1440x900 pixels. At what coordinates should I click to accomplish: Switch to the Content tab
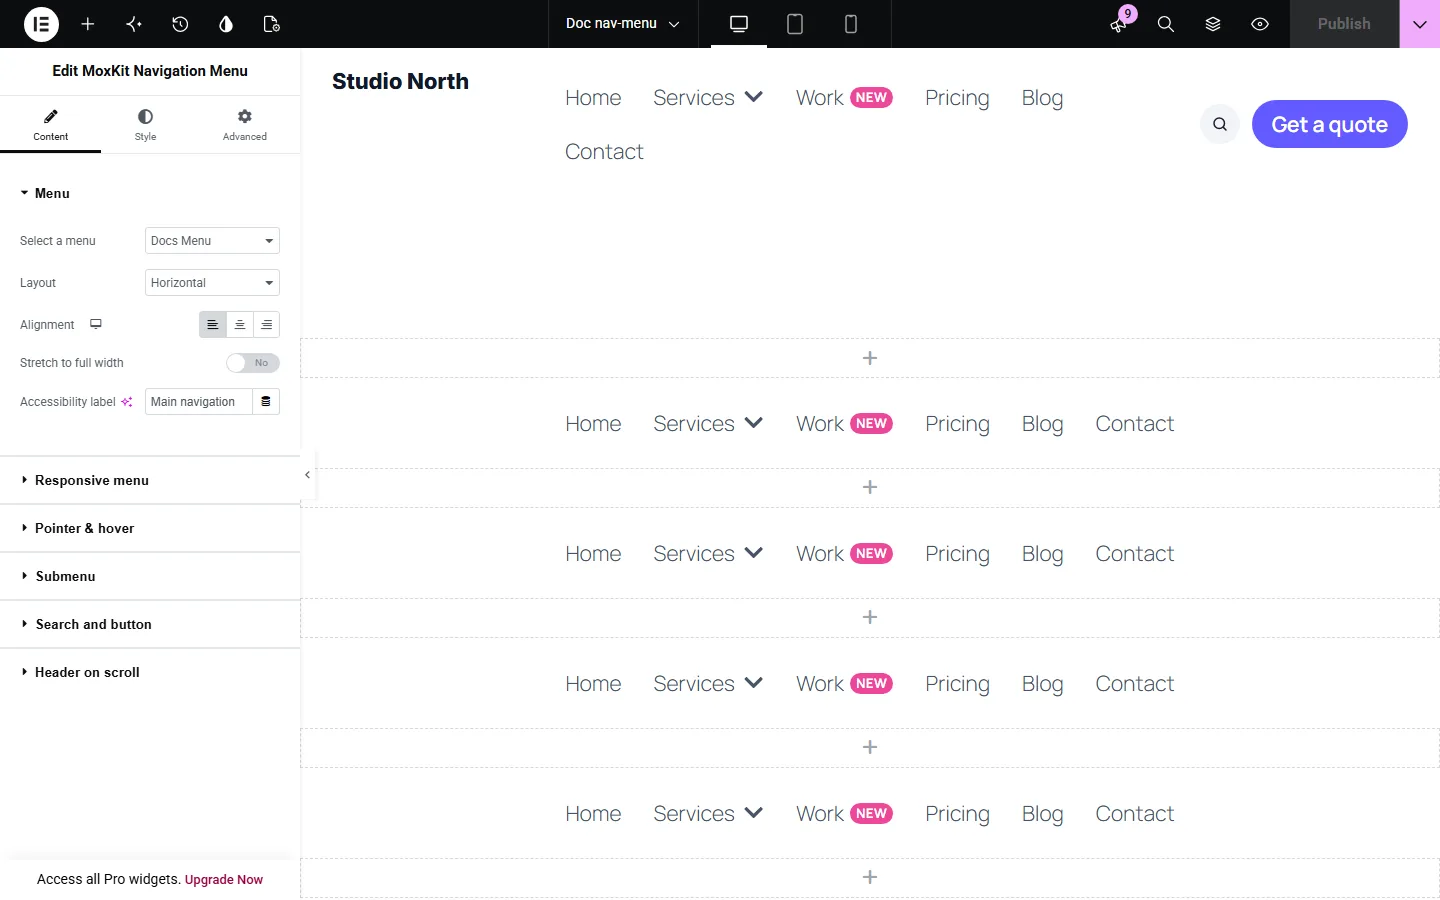(51, 125)
